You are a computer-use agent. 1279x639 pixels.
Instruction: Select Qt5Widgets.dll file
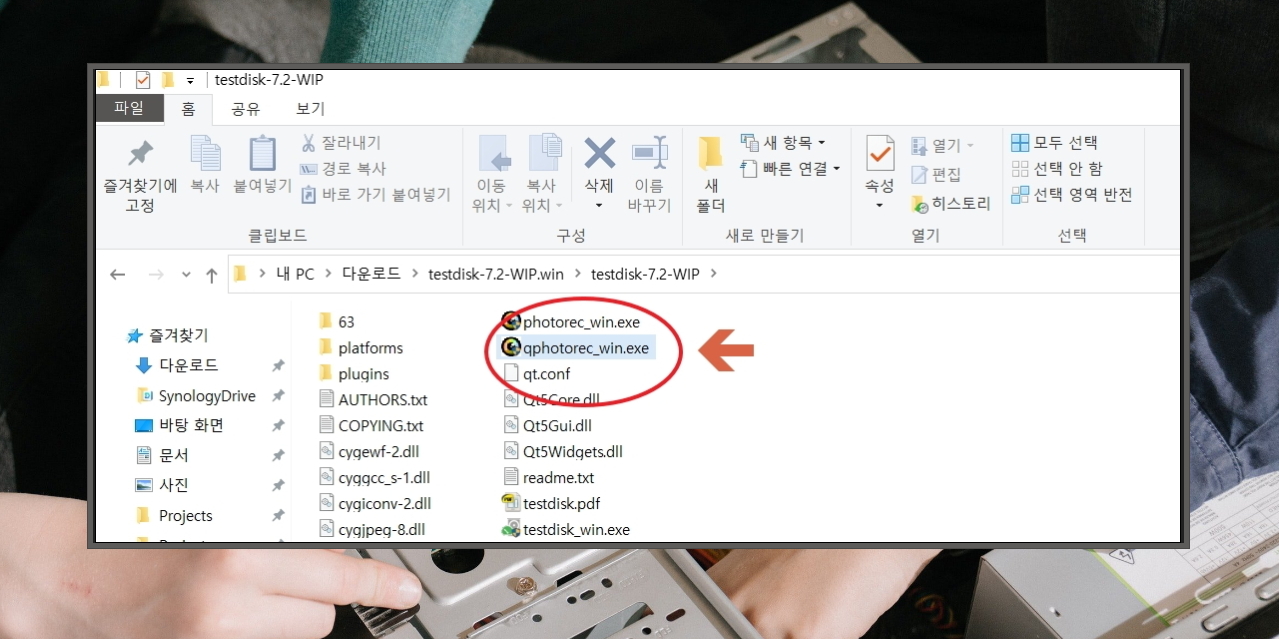tap(562, 452)
